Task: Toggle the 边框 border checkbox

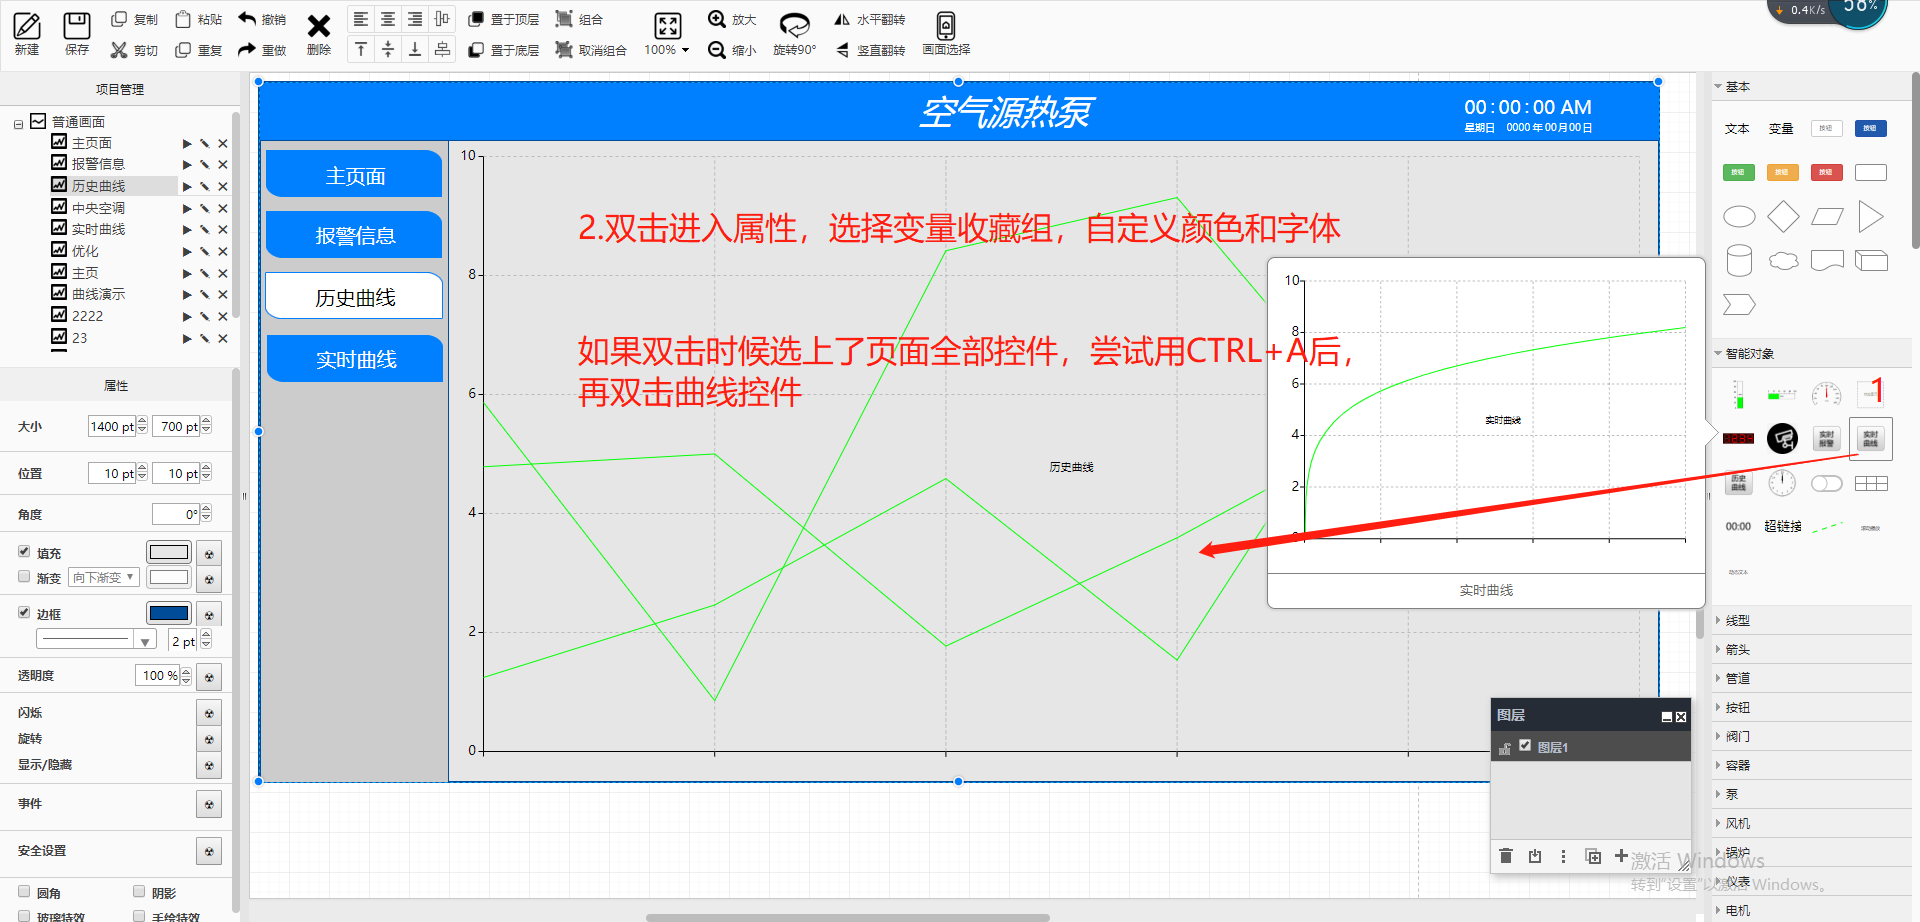Action: click(24, 612)
